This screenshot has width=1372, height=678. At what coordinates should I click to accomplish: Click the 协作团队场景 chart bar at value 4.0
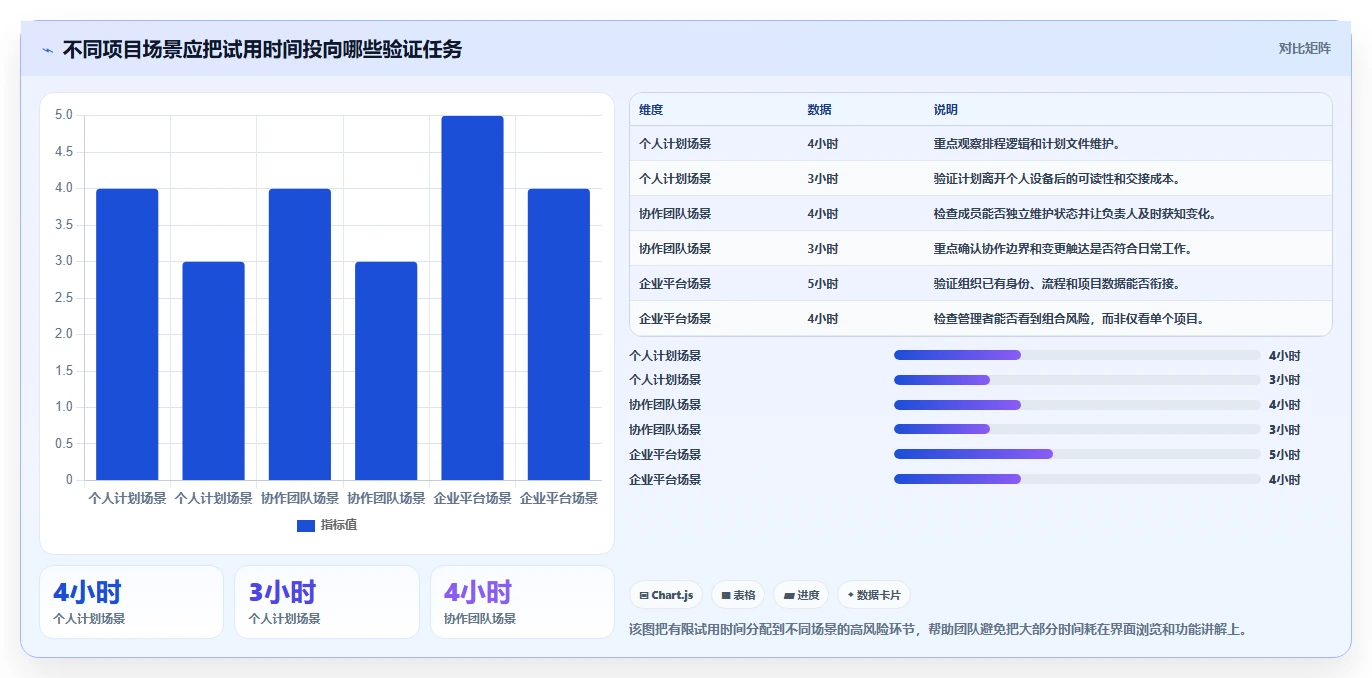(x=300, y=334)
